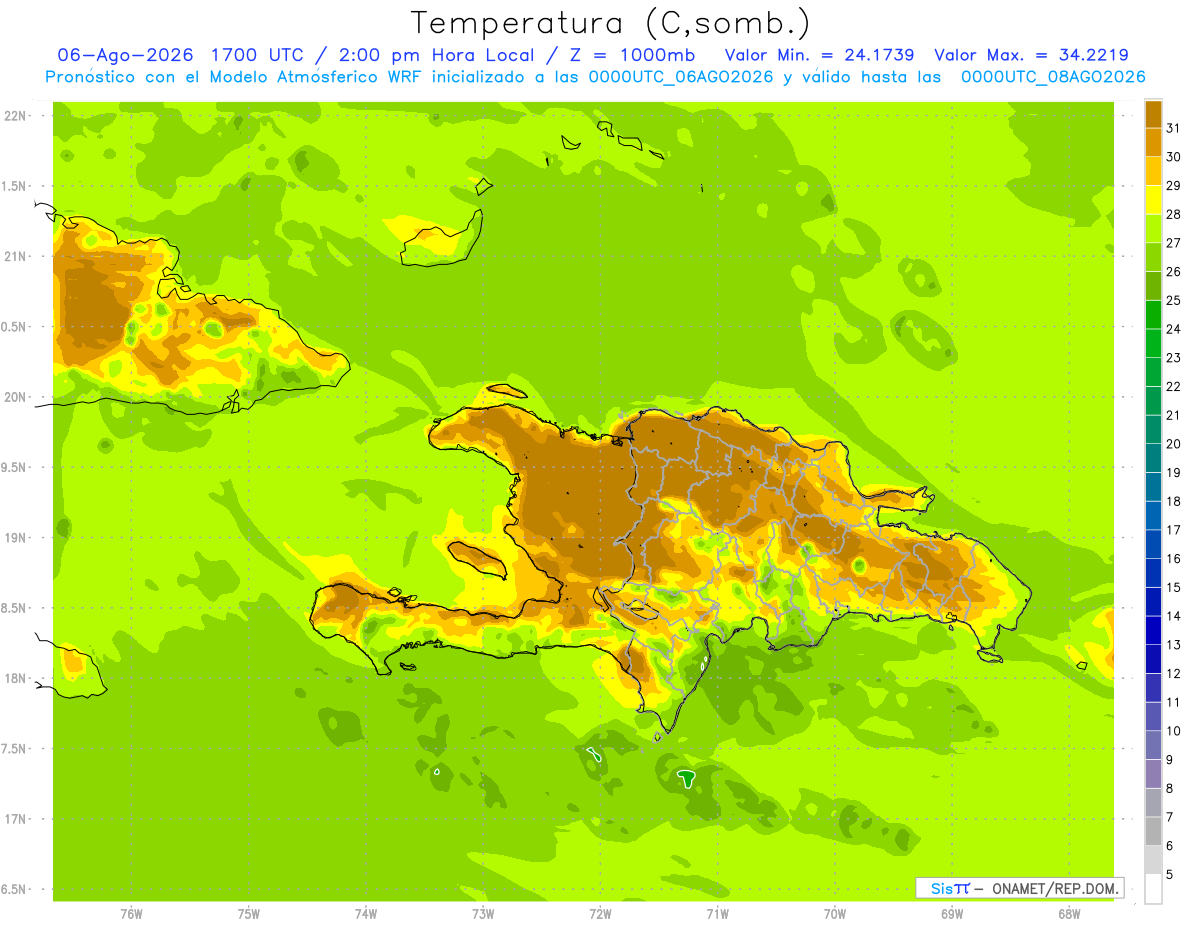Pick the gray legend swatch between 6 and 7

(x=1153, y=832)
